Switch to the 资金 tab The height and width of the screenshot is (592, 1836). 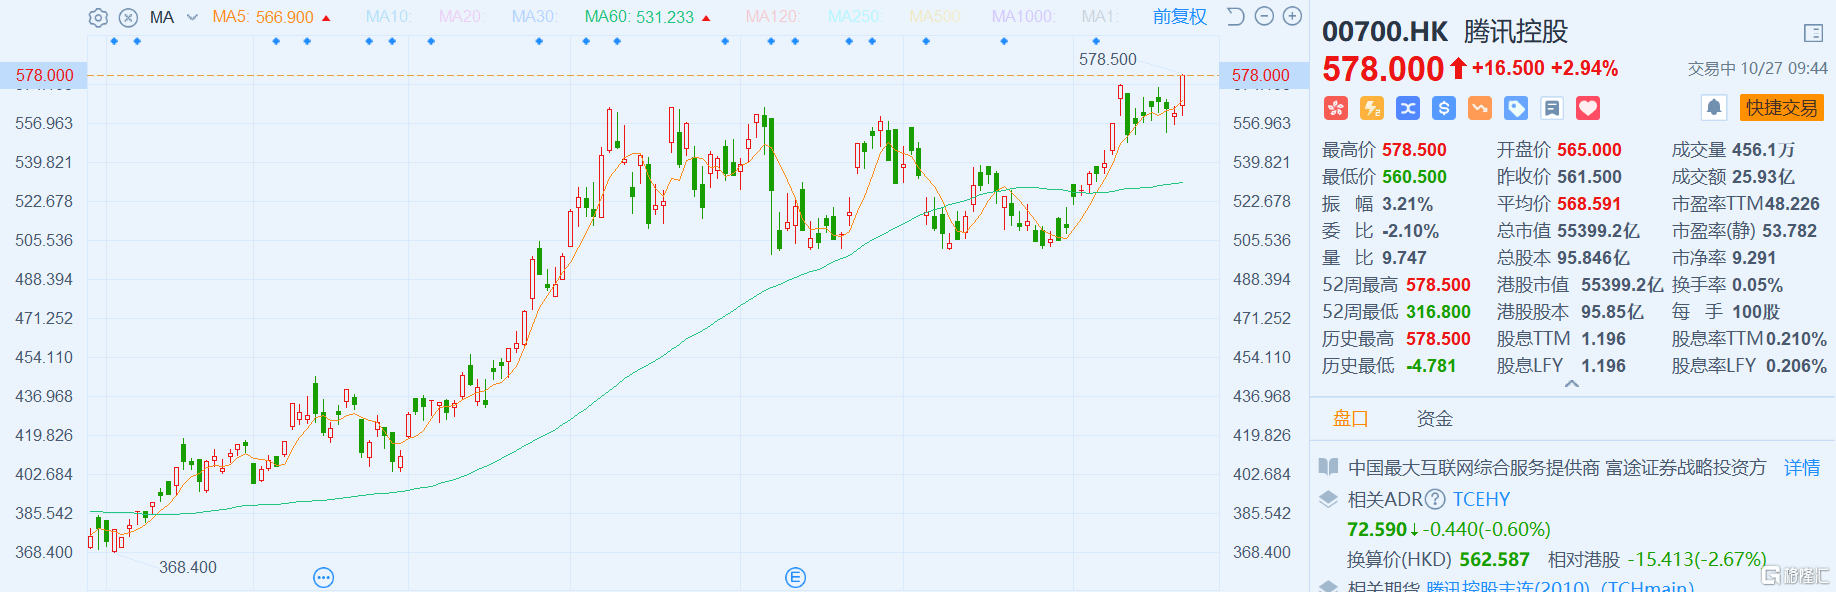click(1434, 419)
